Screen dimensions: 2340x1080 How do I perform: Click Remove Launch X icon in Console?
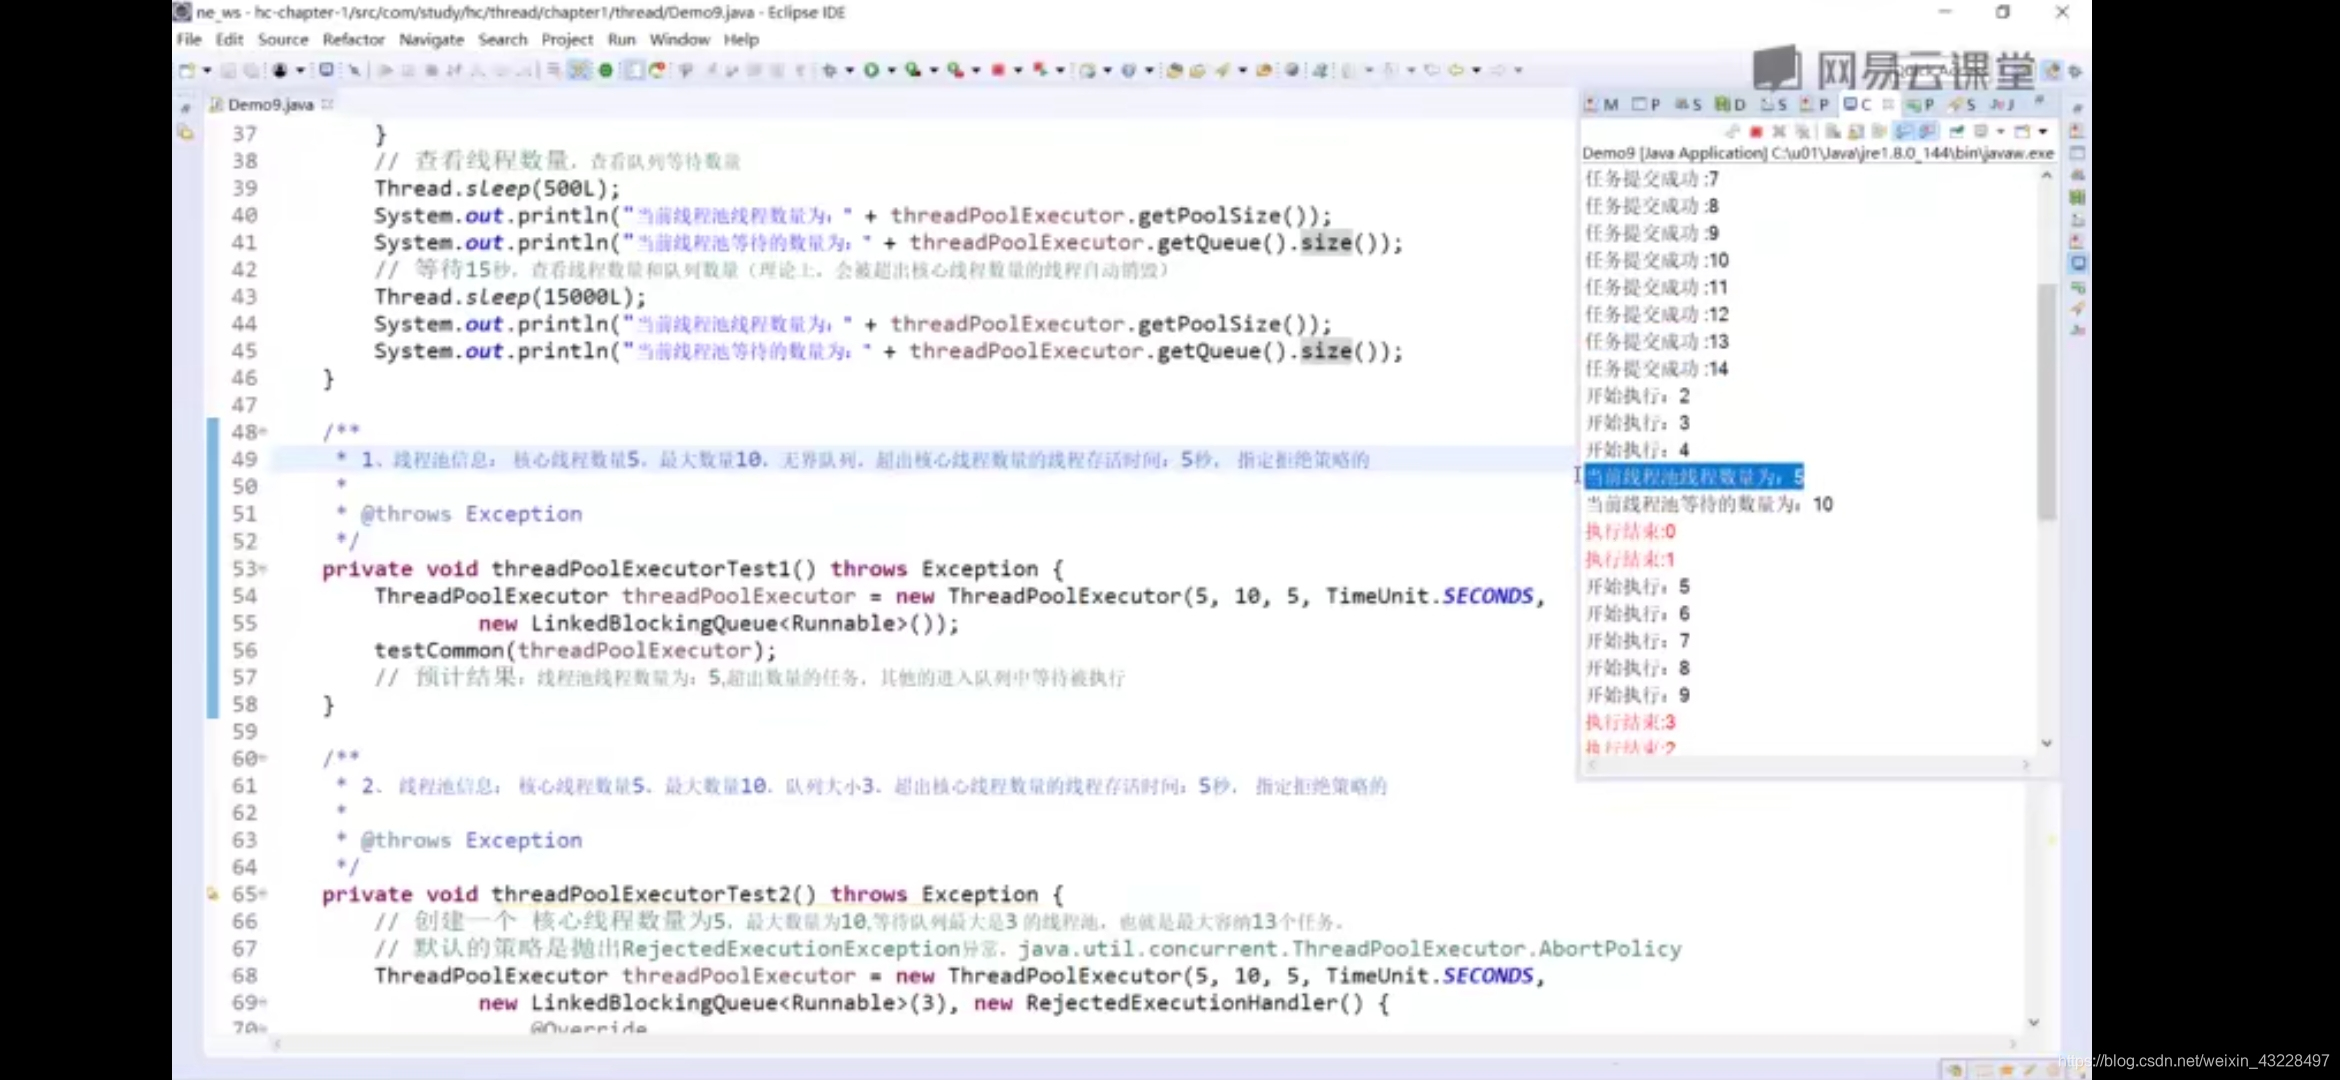(1779, 132)
